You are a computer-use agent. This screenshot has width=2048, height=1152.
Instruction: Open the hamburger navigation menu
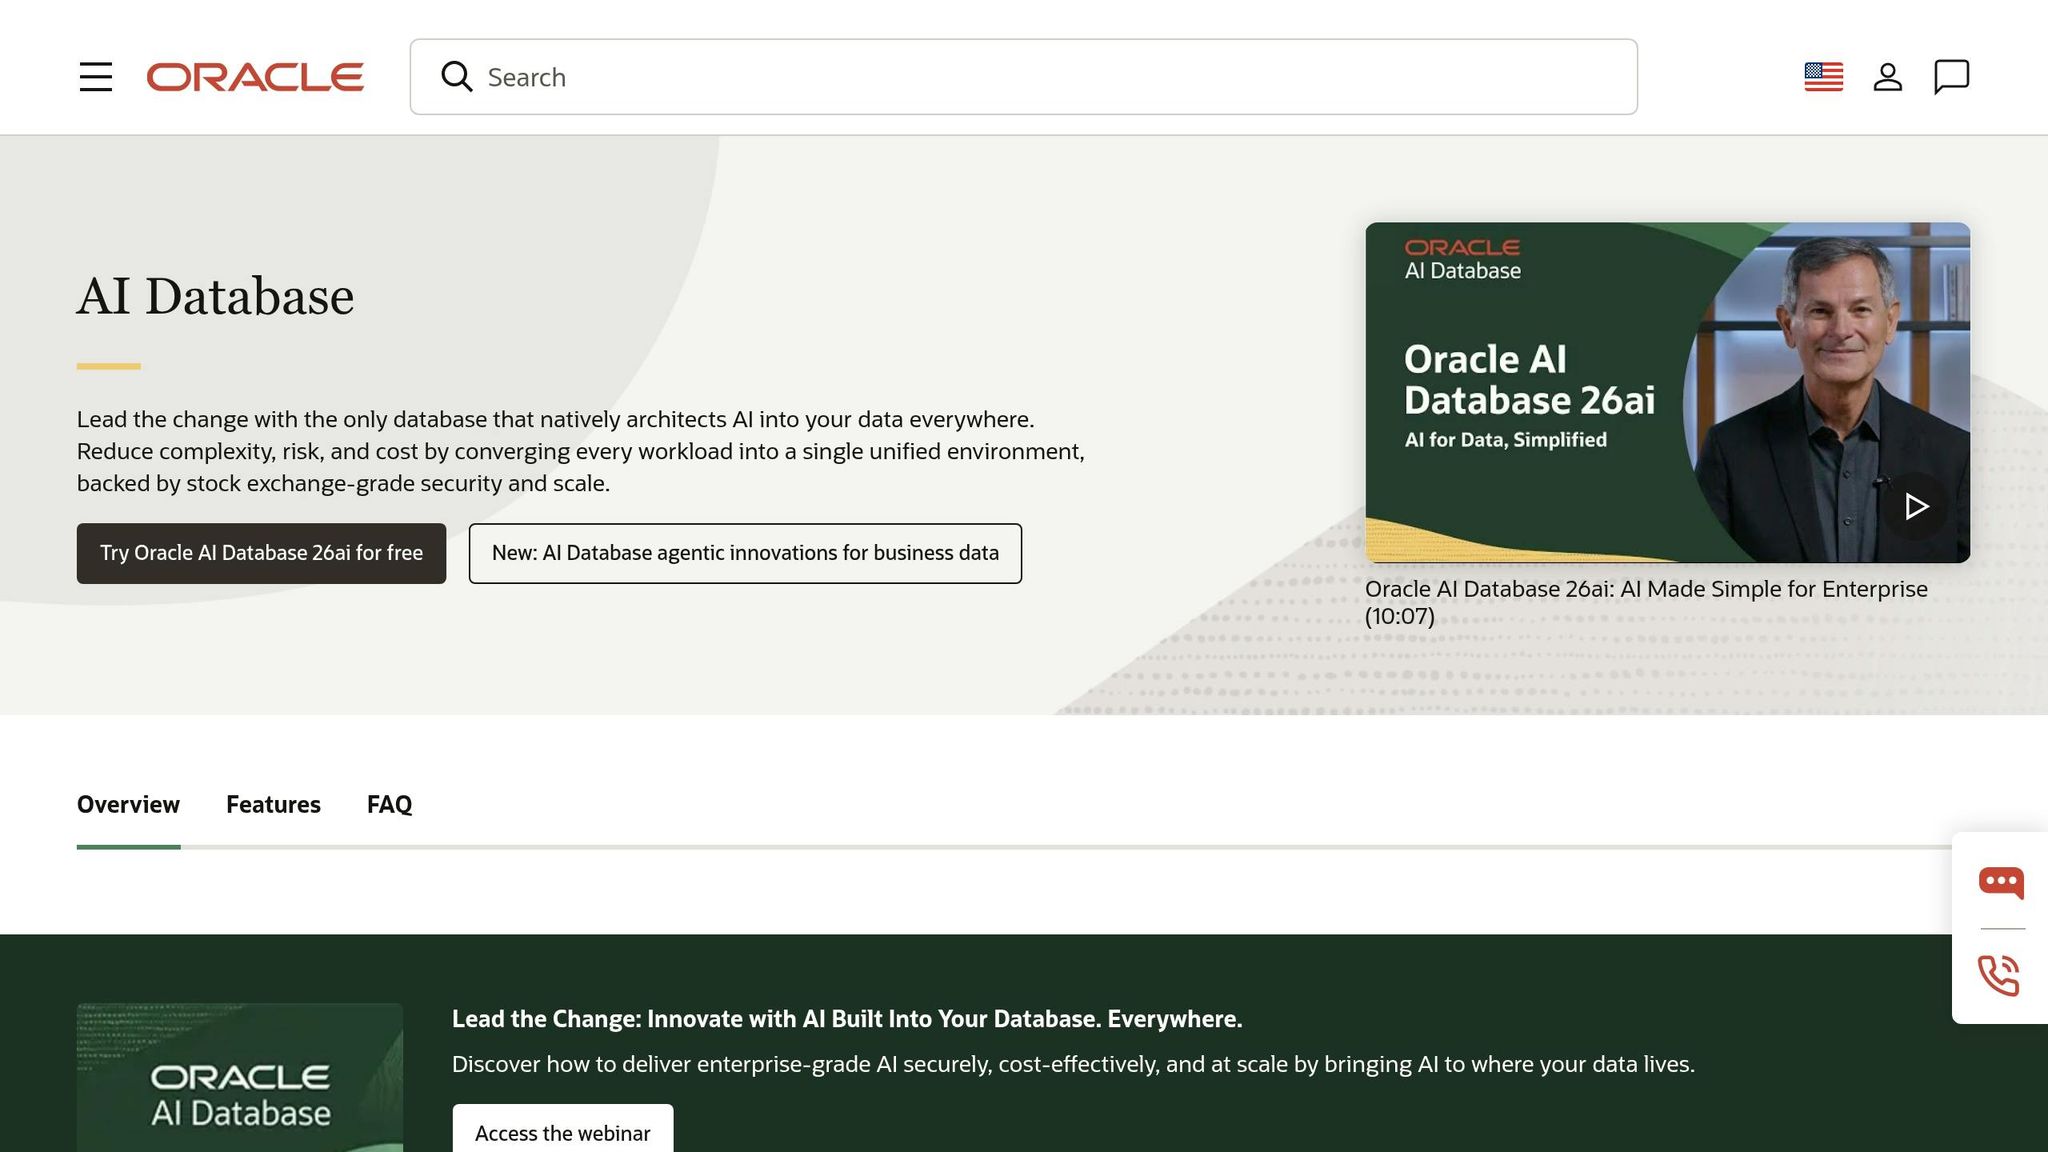[x=96, y=77]
